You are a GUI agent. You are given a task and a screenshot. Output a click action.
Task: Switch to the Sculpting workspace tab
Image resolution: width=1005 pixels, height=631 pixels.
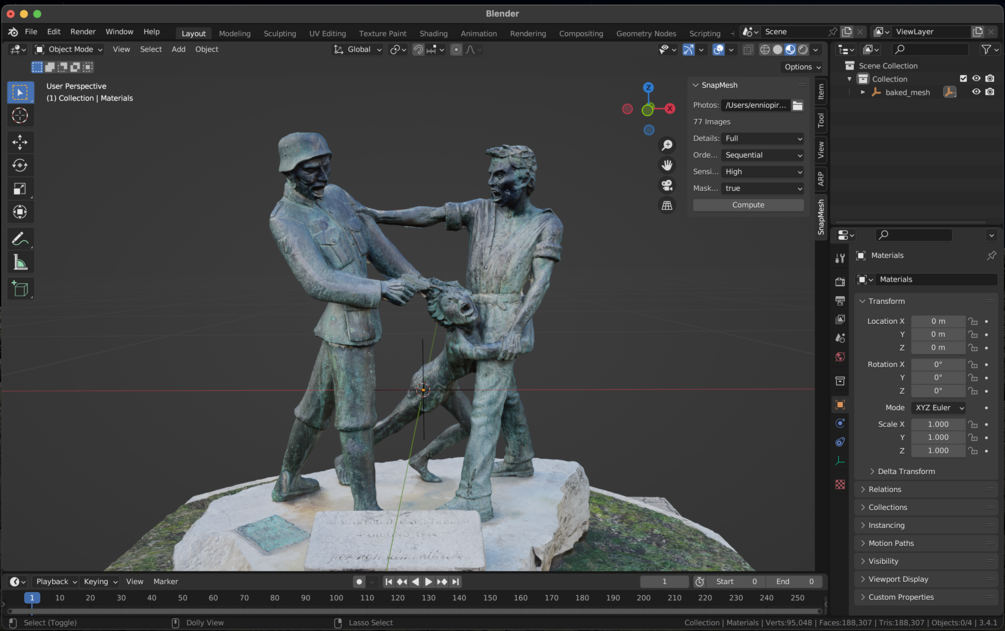click(279, 33)
